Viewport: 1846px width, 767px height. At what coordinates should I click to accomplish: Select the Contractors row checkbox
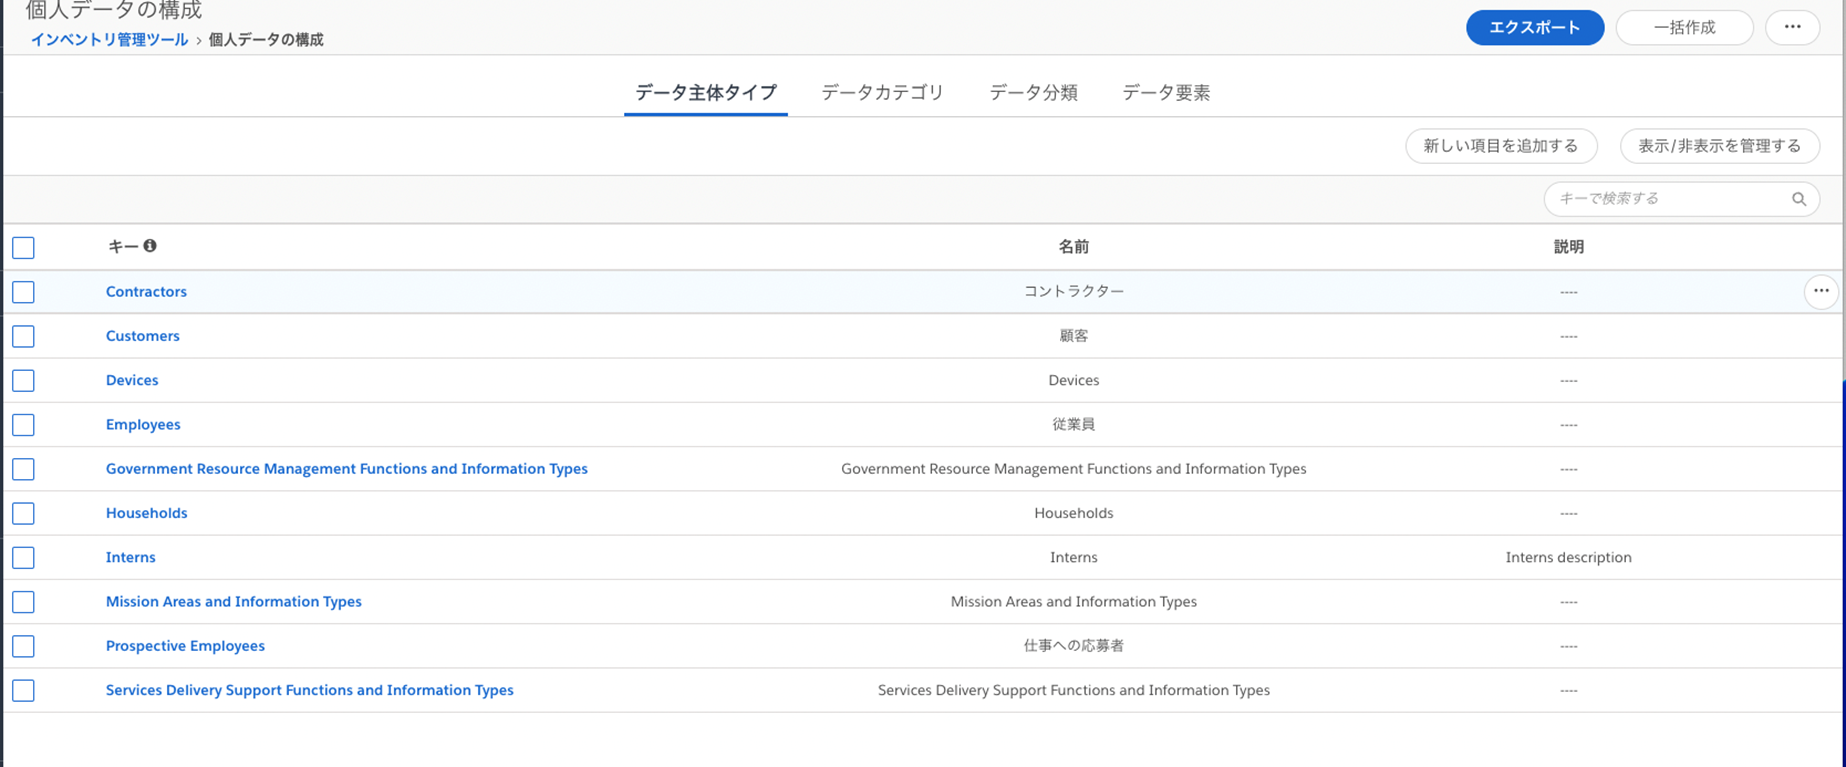(24, 292)
